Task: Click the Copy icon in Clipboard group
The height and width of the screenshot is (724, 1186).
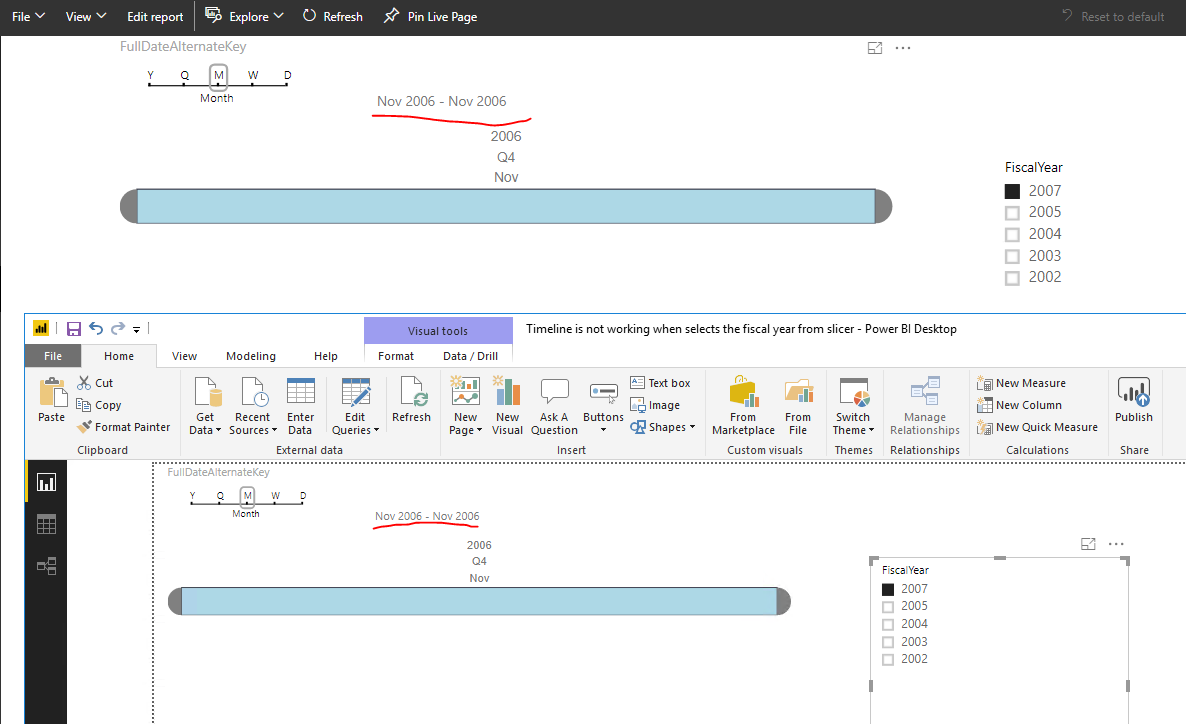Action: [x=84, y=405]
